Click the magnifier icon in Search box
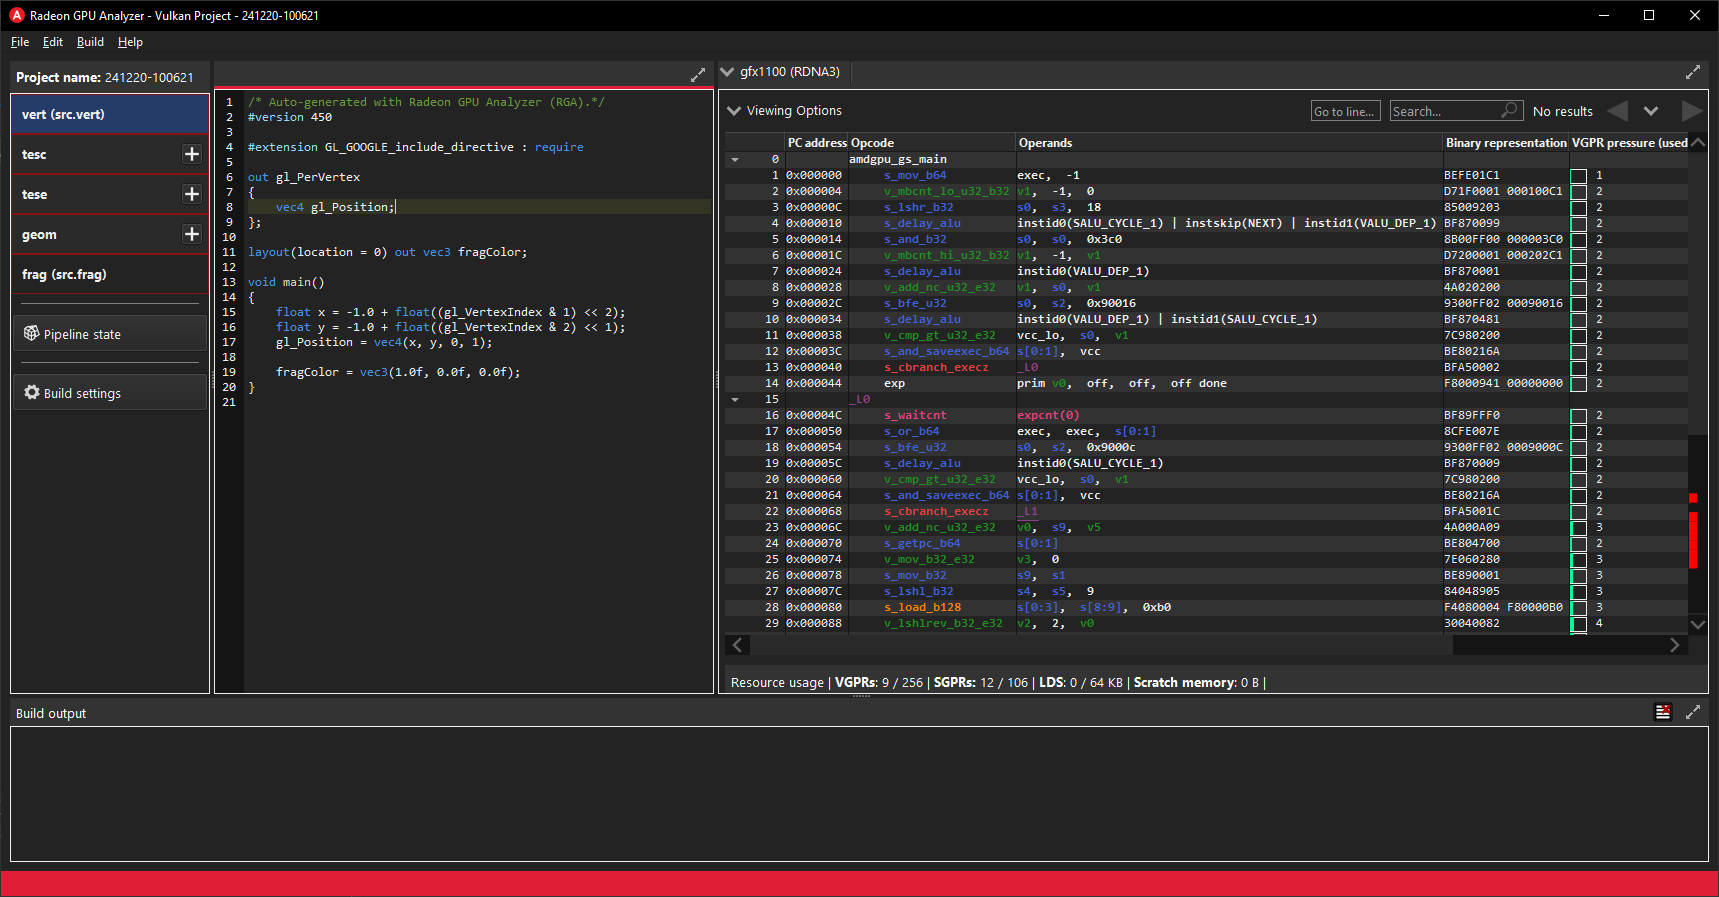Viewport: 1719px width, 897px height. click(x=1509, y=110)
